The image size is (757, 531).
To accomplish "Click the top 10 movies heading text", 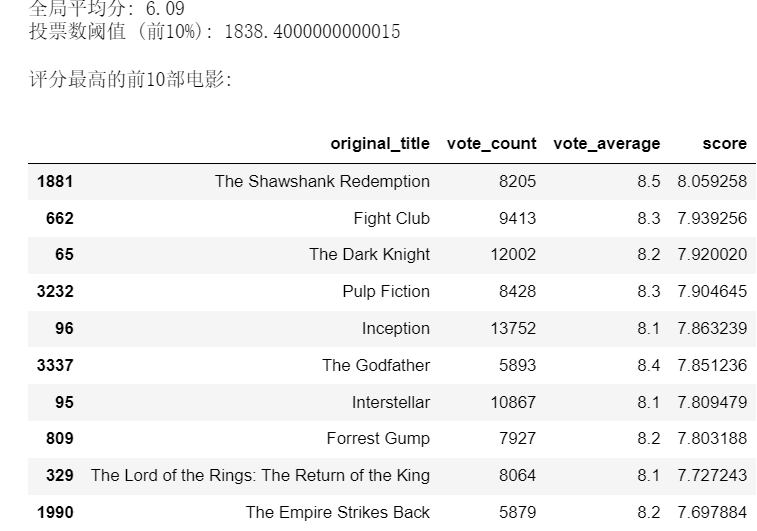I will pyautogui.click(x=130, y=78).
